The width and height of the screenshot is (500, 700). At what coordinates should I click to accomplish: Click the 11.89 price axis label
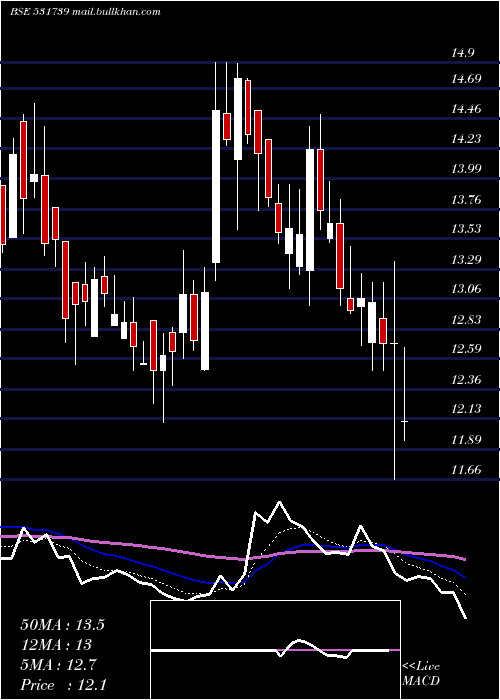467,440
